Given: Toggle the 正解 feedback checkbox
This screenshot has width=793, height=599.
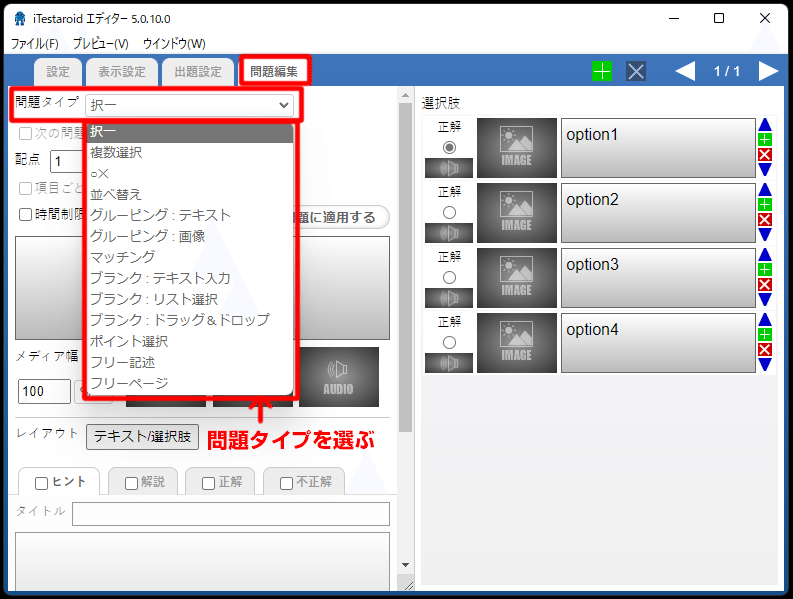Looking at the screenshot, I should tap(208, 483).
